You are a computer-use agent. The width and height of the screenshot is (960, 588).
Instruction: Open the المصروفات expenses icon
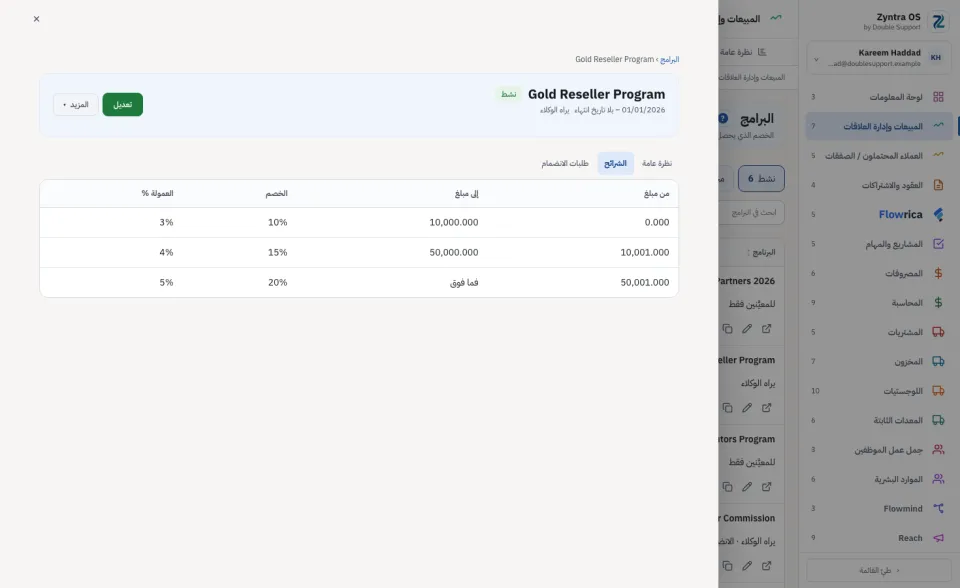[938, 273]
